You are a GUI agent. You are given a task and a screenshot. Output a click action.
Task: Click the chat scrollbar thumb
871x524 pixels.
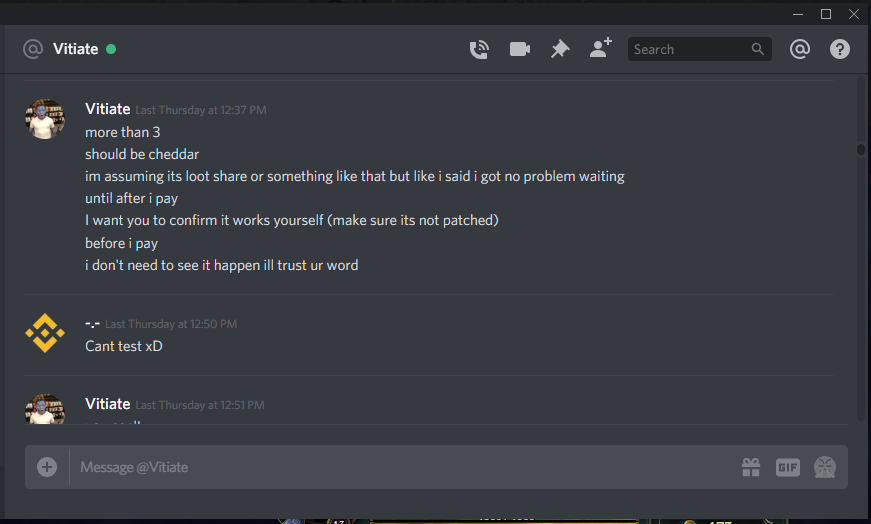click(860, 149)
